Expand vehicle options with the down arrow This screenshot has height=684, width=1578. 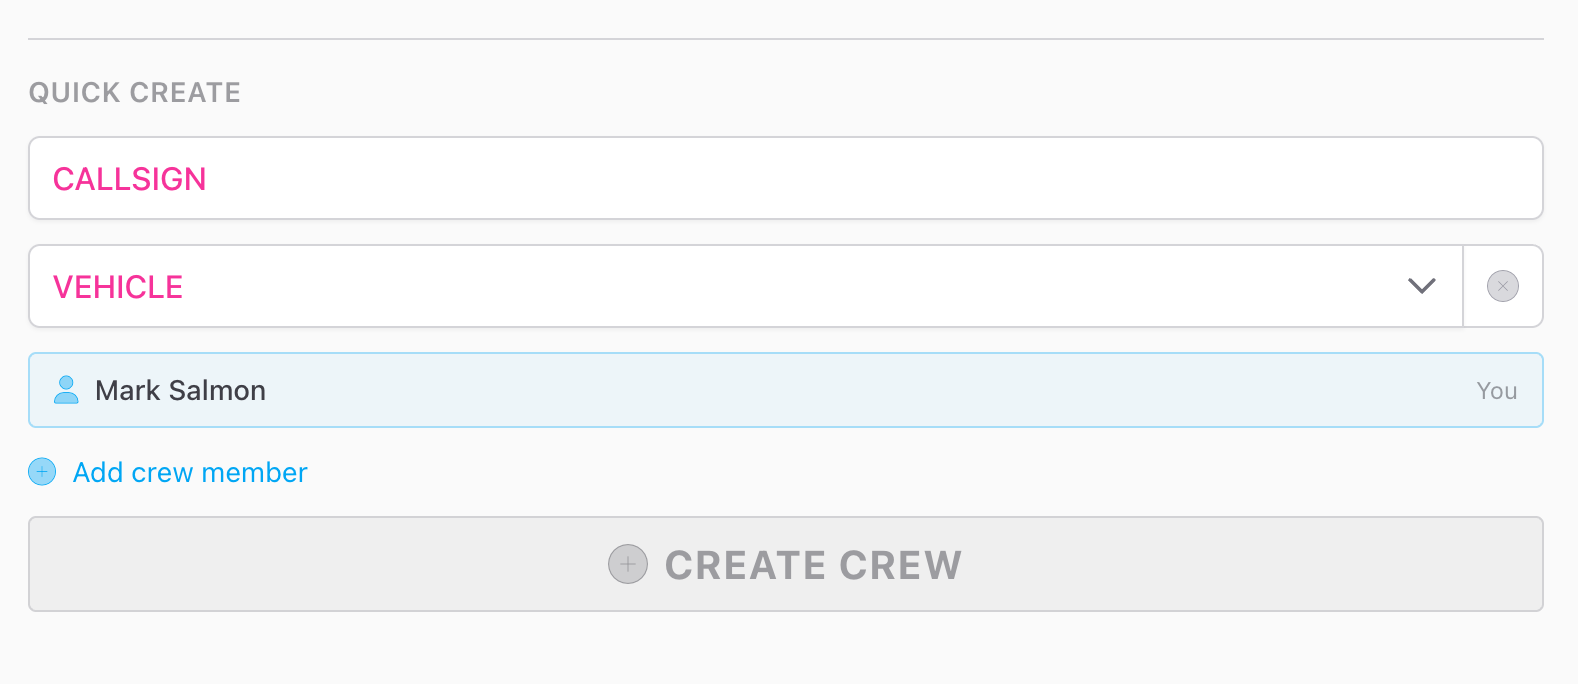pos(1421,286)
